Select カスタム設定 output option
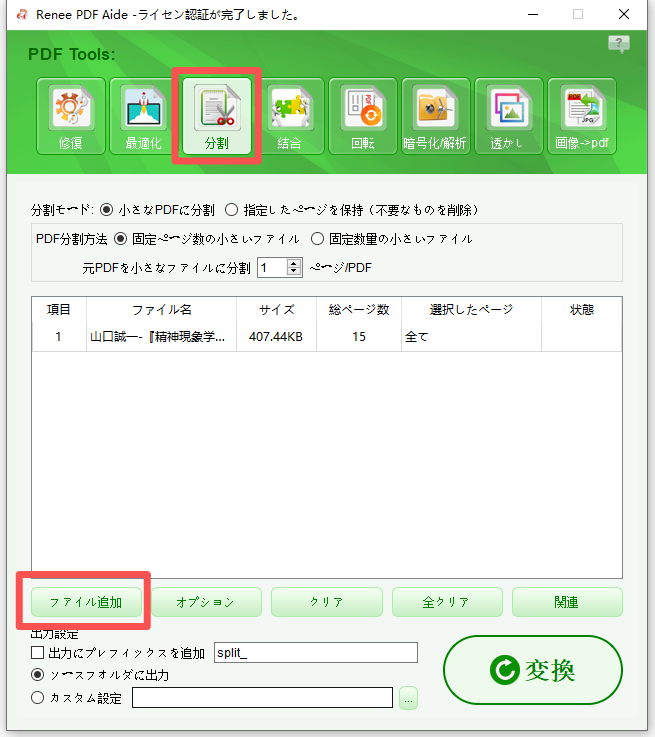 point(38,698)
